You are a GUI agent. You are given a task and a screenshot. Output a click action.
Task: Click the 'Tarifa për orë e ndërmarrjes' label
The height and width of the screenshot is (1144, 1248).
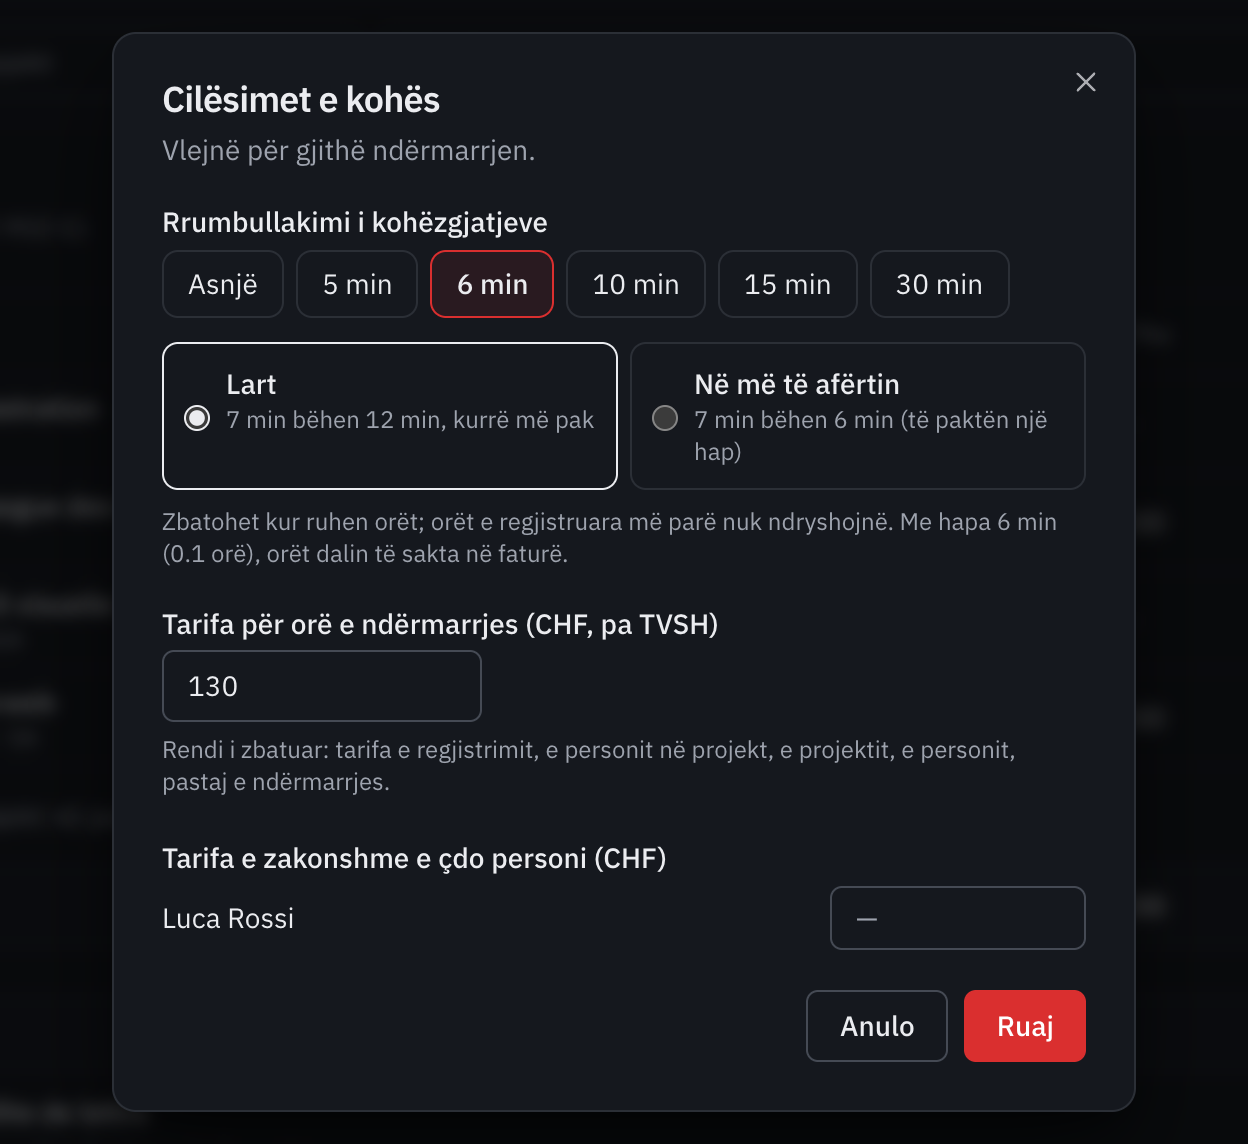[x=440, y=625]
